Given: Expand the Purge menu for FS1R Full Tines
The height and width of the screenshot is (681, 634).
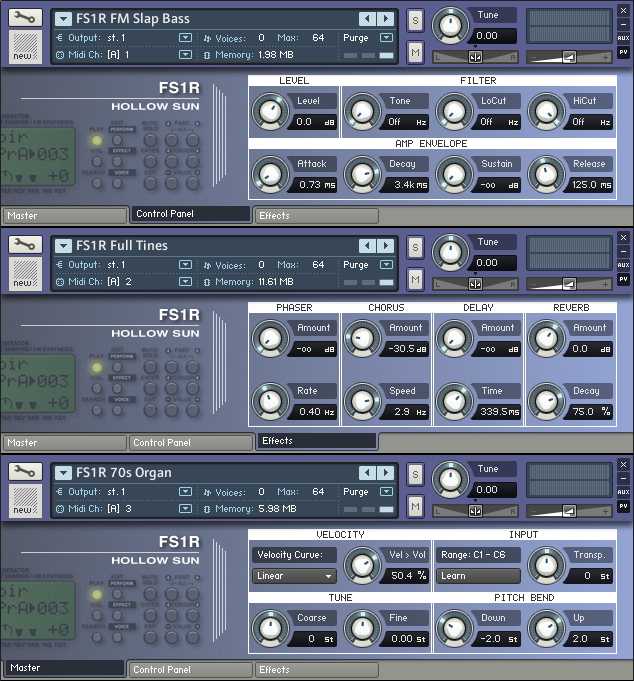Looking at the screenshot, I should click(x=387, y=265).
